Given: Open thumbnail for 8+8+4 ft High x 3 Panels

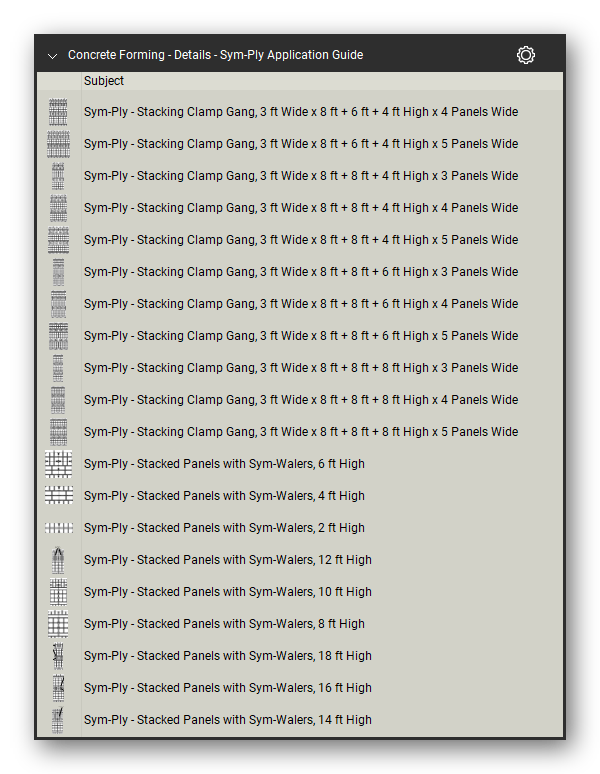Looking at the screenshot, I should 58,176.
